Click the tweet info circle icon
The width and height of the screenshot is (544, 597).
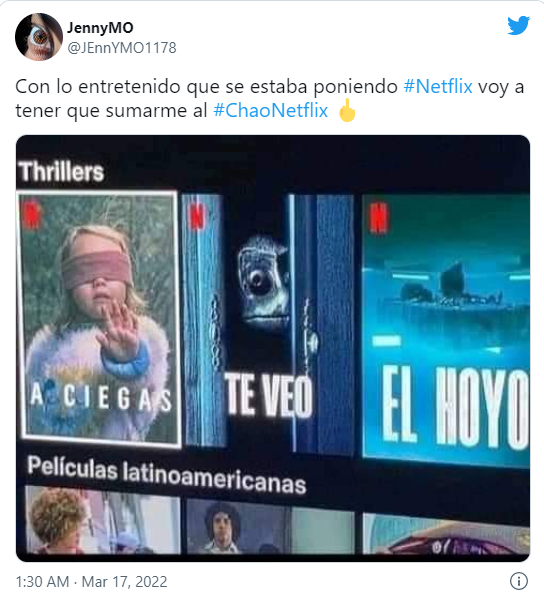click(518, 581)
